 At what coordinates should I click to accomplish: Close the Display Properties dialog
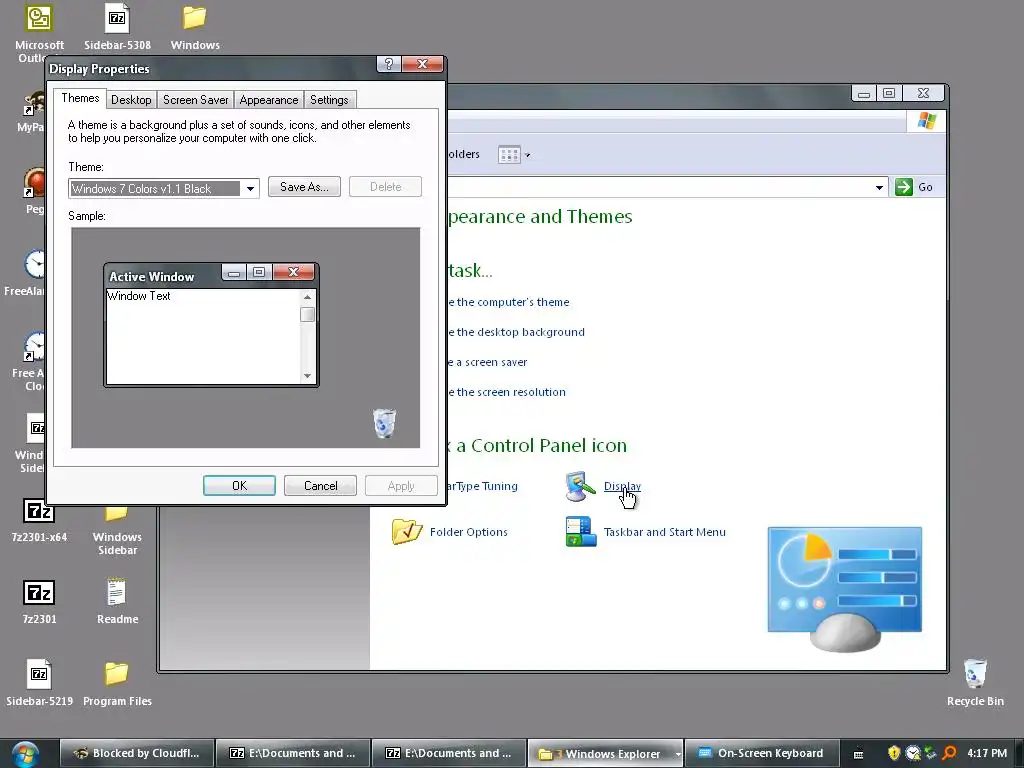(x=423, y=64)
